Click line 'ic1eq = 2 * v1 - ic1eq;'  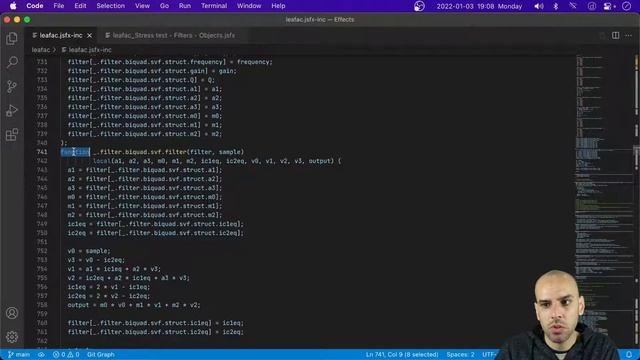tap(109, 287)
